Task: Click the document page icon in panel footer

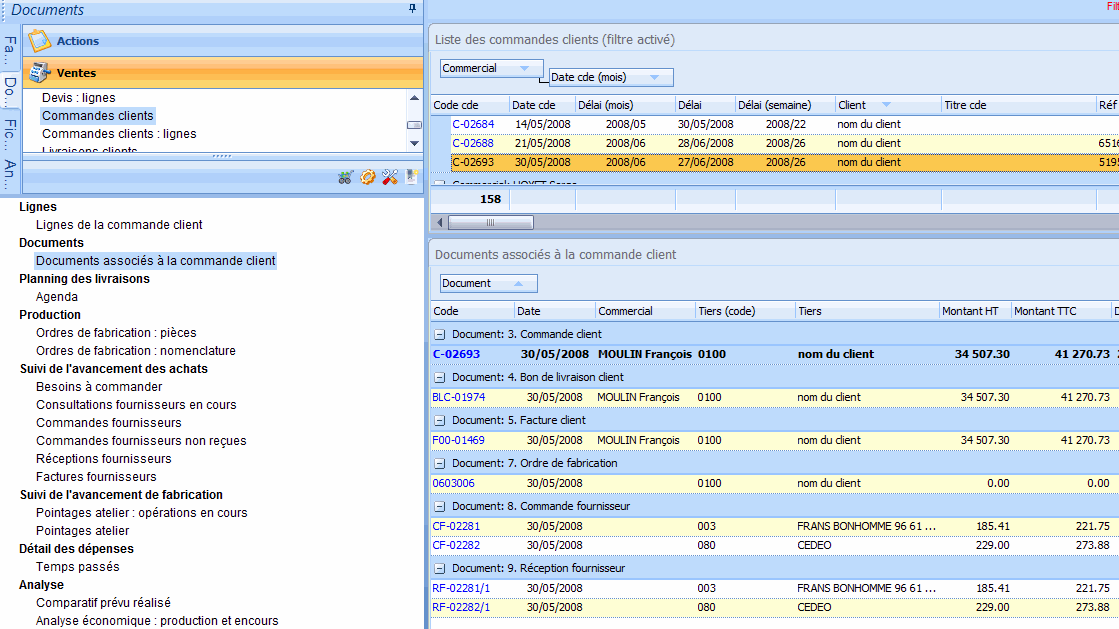Action: 411,177
